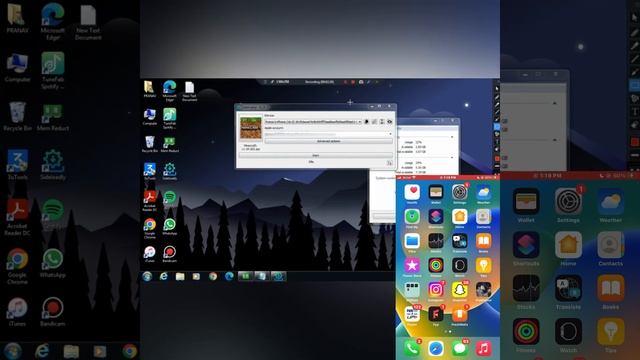Image resolution: width=640 pixels, height=360 pixels.
Task: Click the red record button in Bandicam bar
Action: [x=353, y=82]
